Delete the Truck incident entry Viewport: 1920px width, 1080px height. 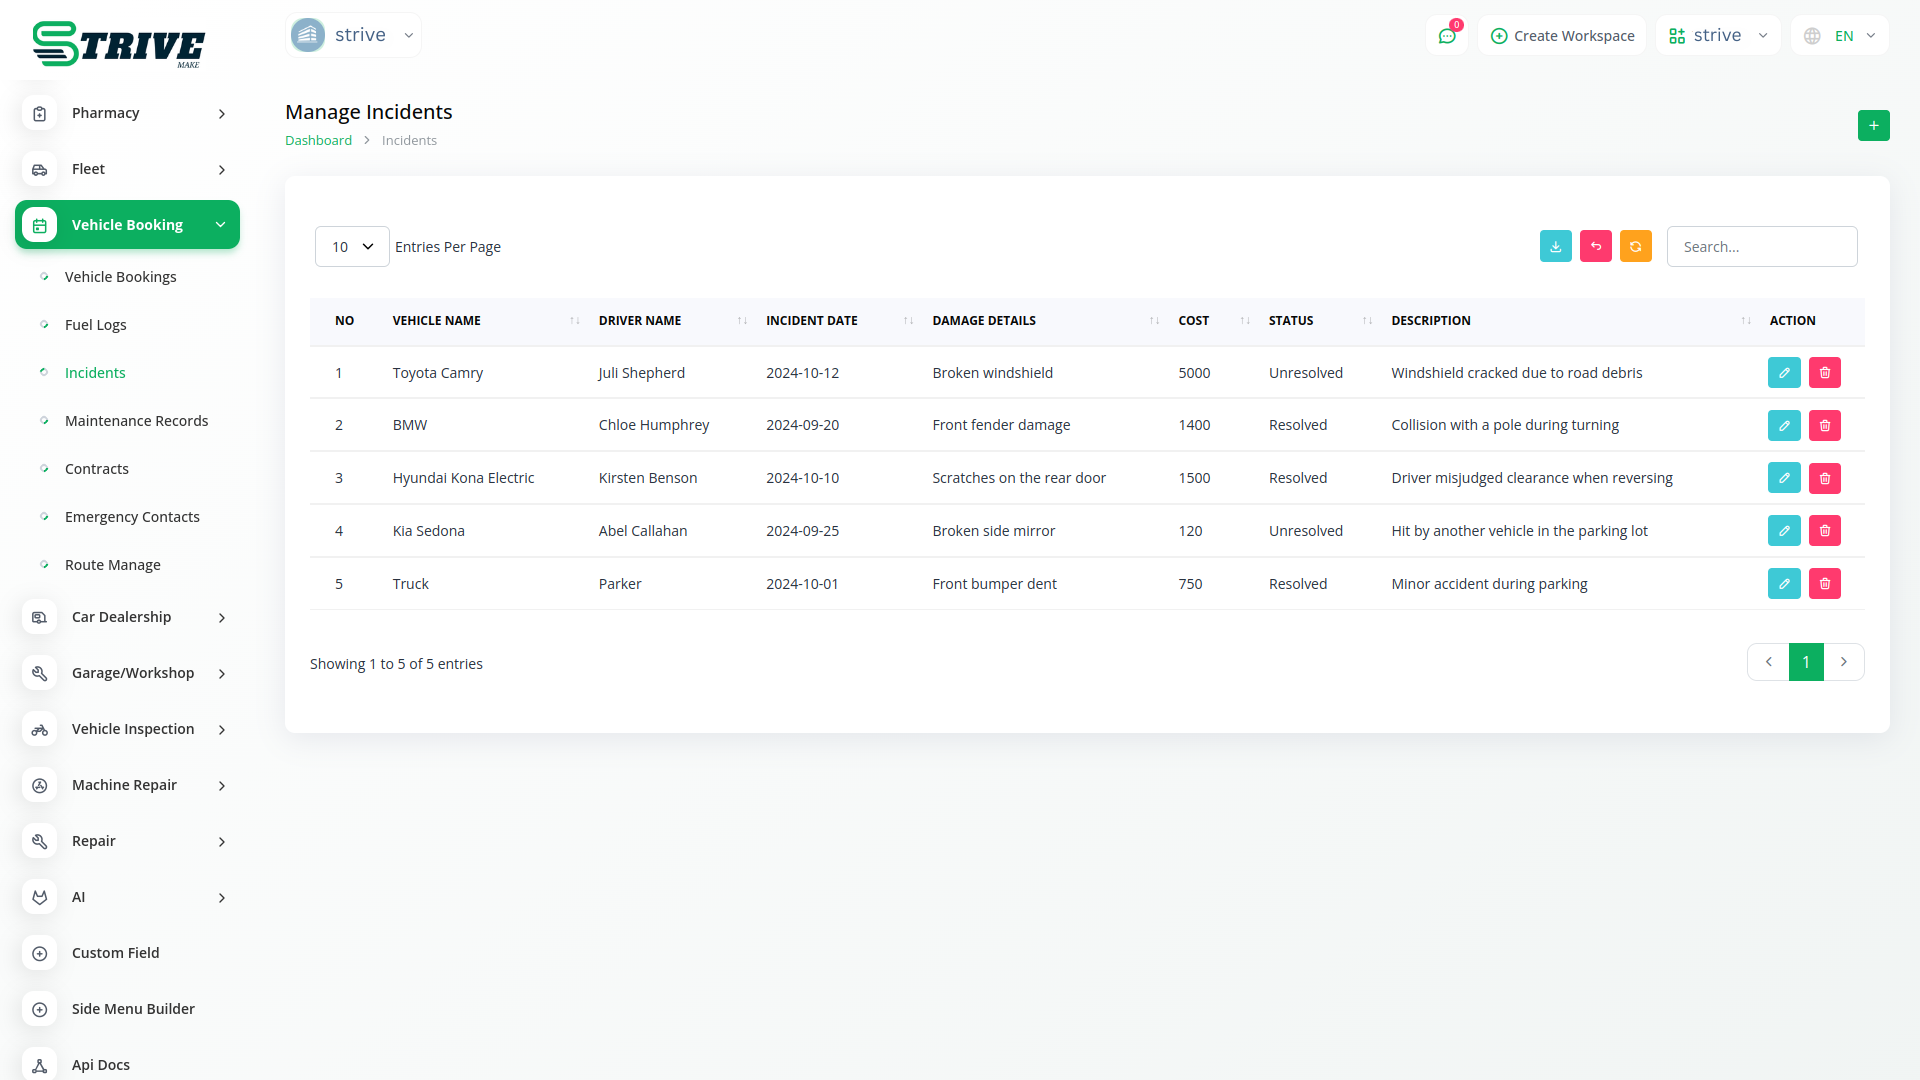click(1824, 584)
